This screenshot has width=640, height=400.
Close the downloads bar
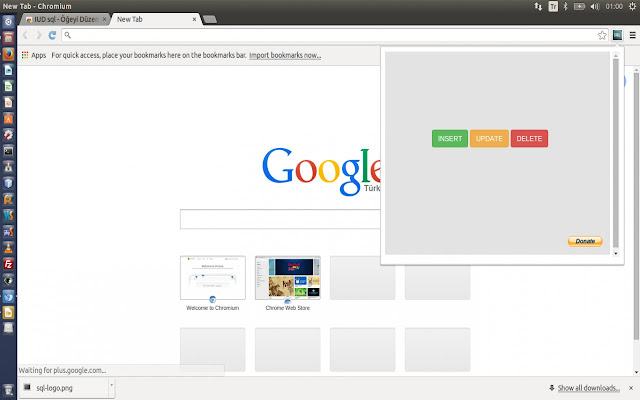pos(631,388)
